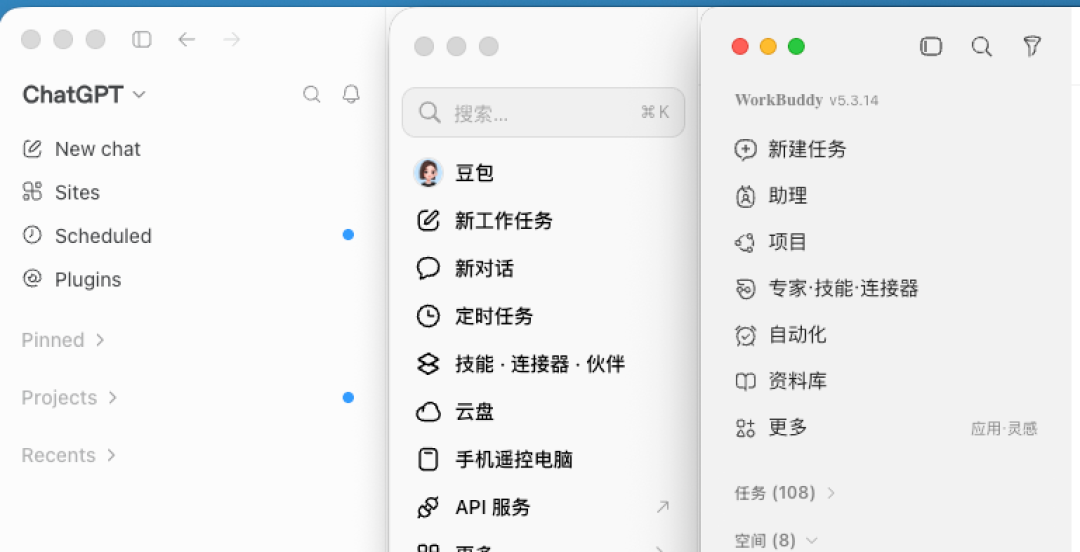Focus the 搜索 search field

point(543,112)
